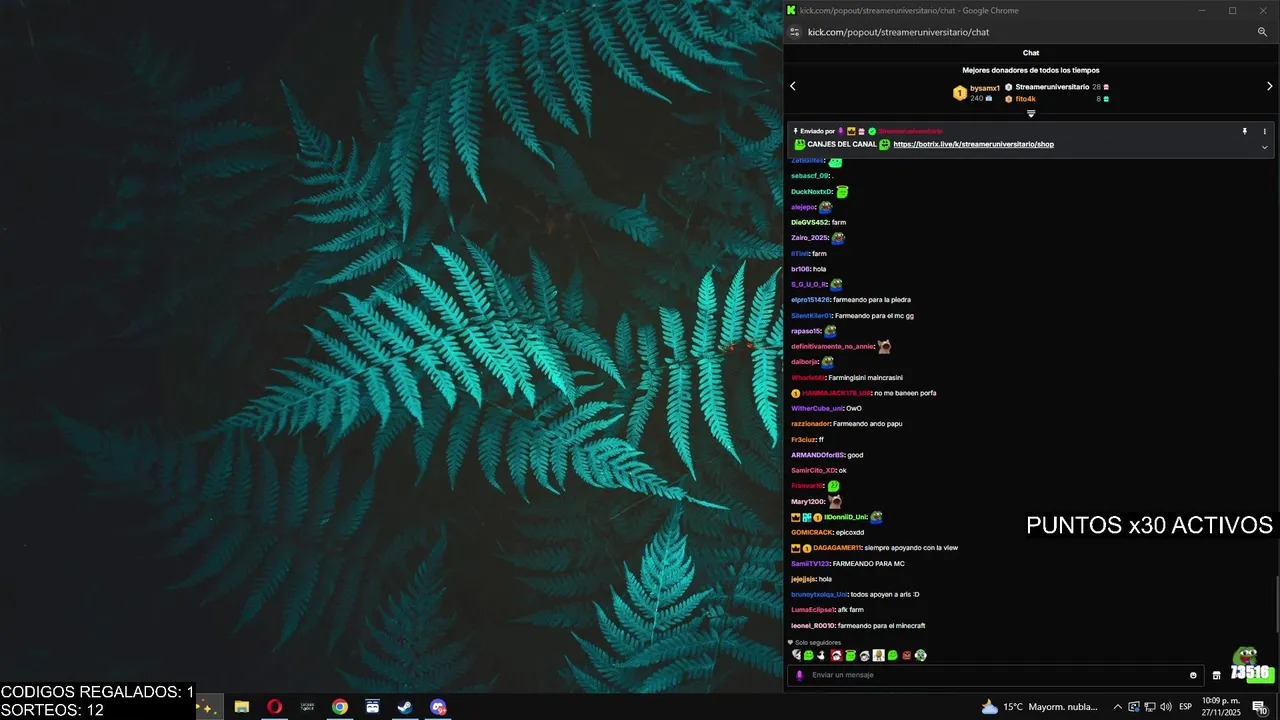Expand the pinned message with chevron
Image resolution: width=1280 pixels, height=720 pixels.
coord(1264,147)
